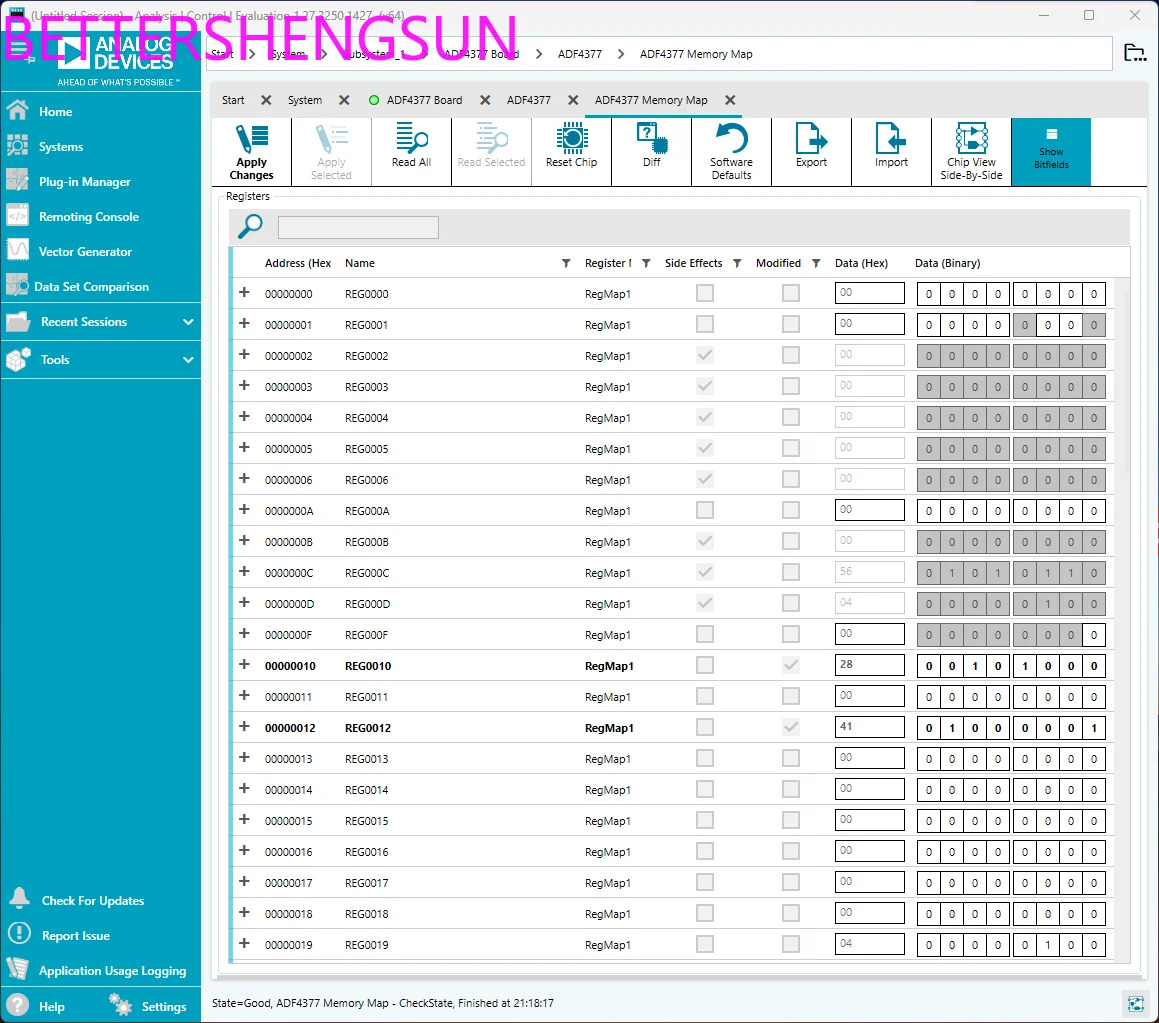Expand Recent Sessions section
Screen dimensions: 1159x1023
tap(101, 322)
